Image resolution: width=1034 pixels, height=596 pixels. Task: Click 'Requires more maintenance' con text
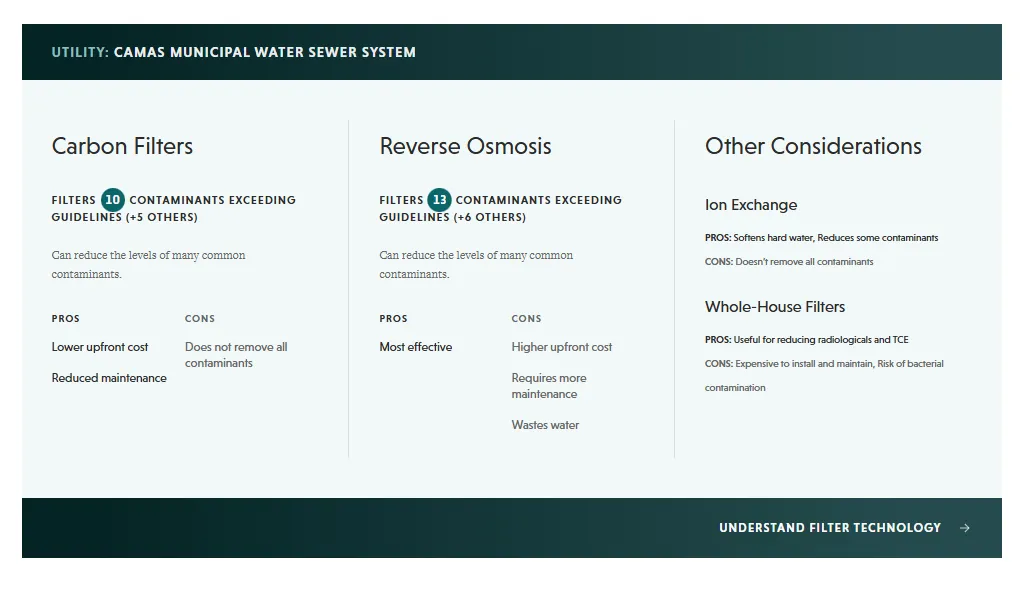(548, 386)
